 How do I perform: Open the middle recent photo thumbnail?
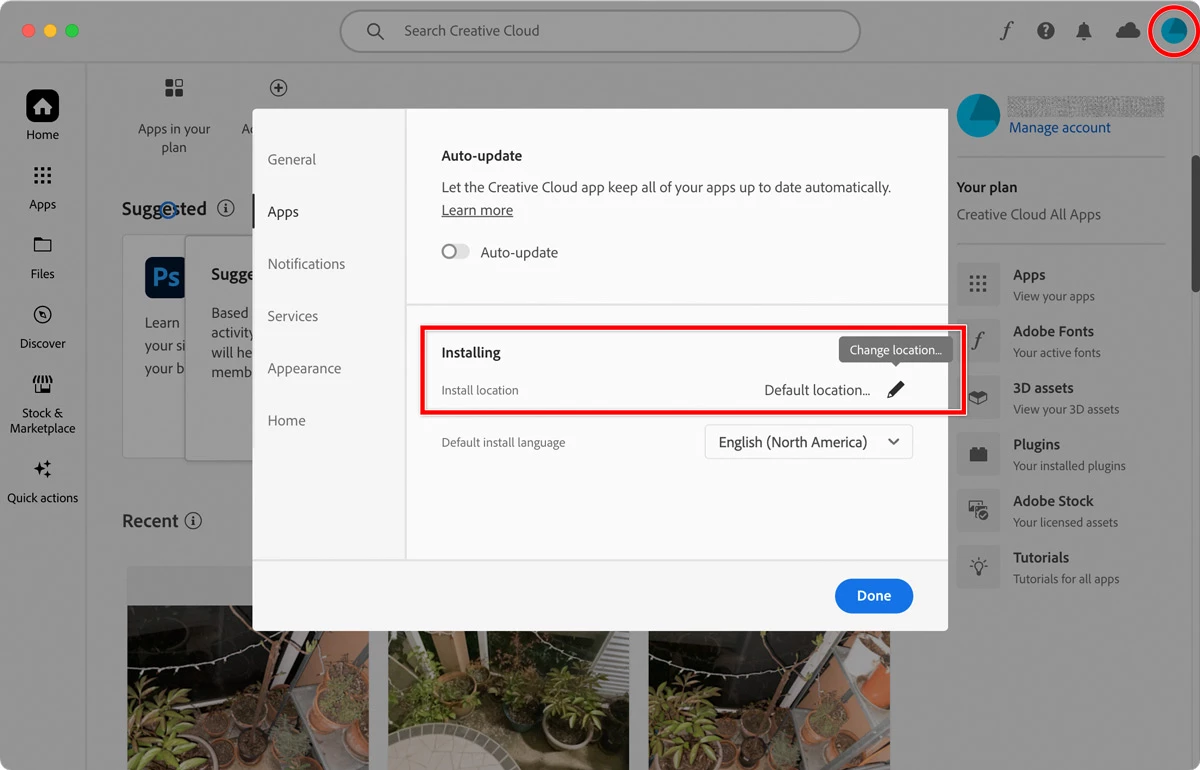509,700
